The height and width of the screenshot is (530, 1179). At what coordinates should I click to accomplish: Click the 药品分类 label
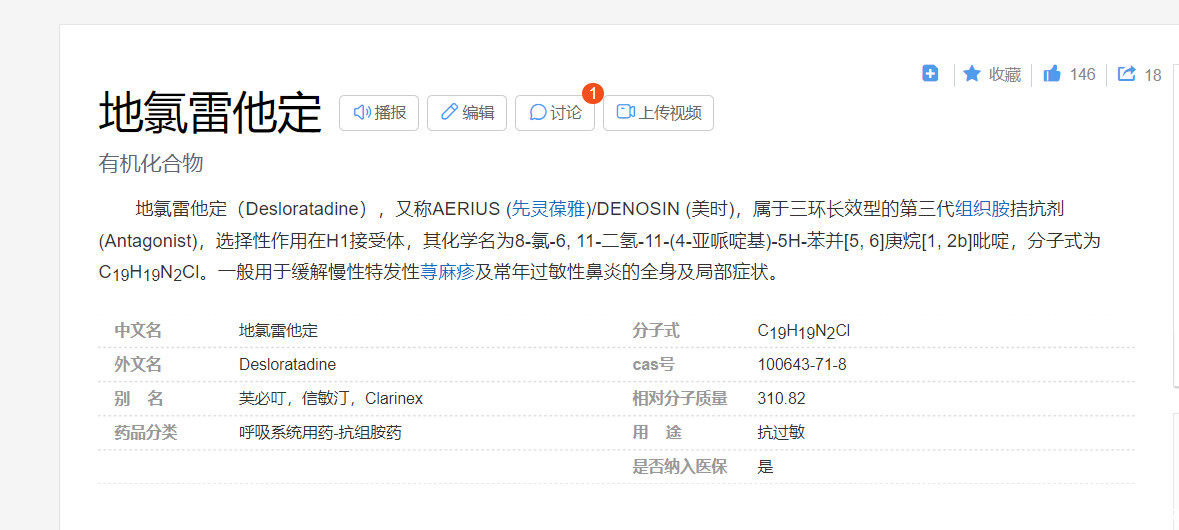[146, 432]
